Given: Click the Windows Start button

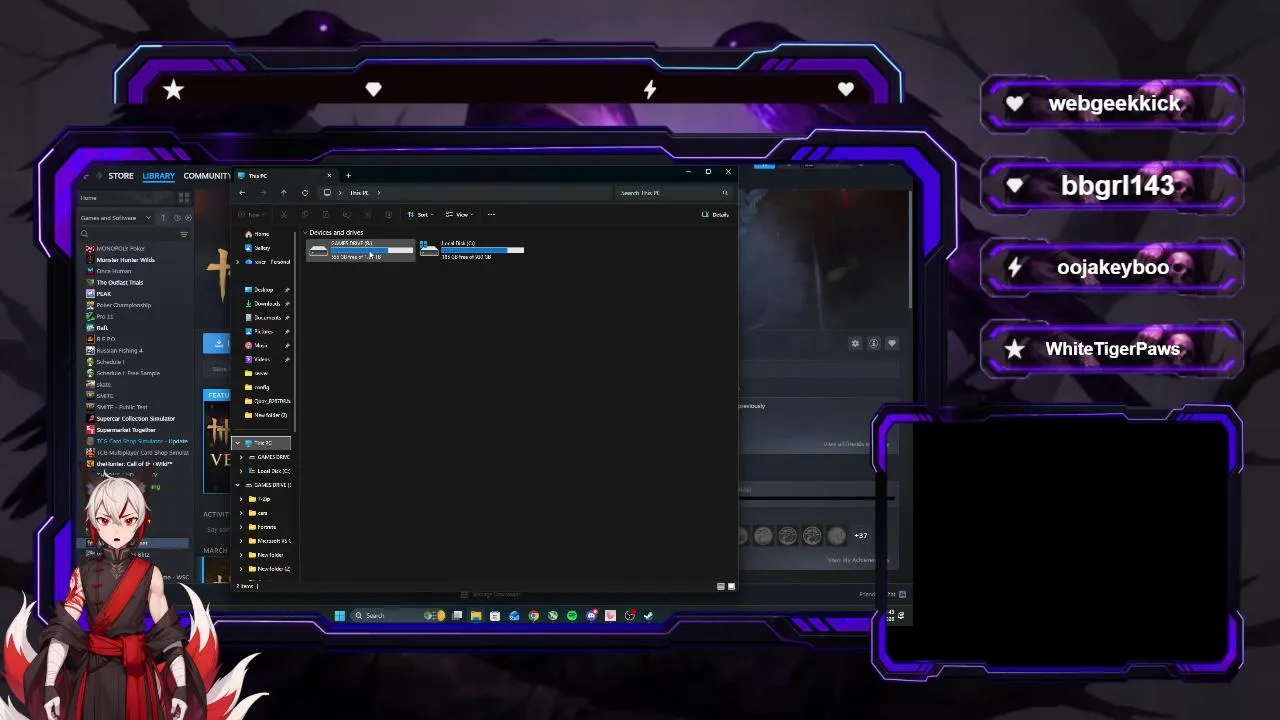Looking at the screenshot, I should coord(340,616).
